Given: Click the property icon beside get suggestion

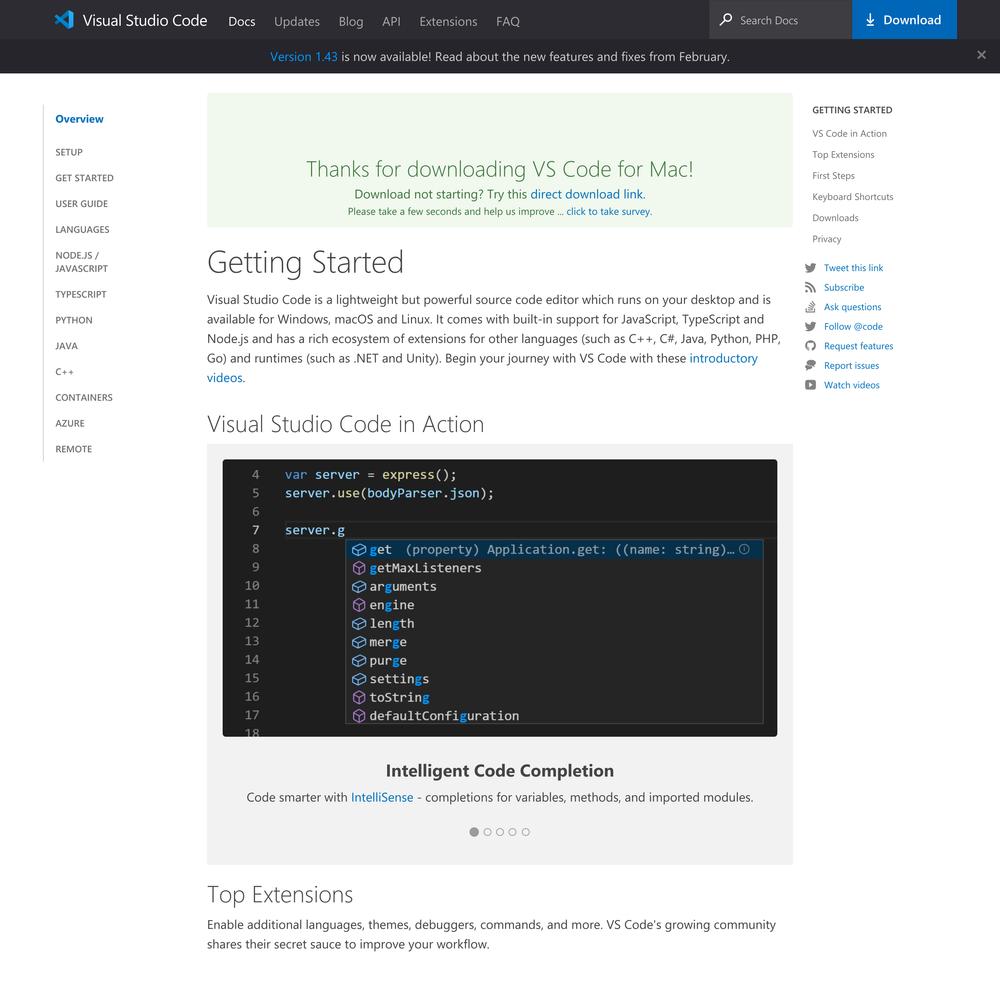Looking at the screenshot, I should (359, 550).
